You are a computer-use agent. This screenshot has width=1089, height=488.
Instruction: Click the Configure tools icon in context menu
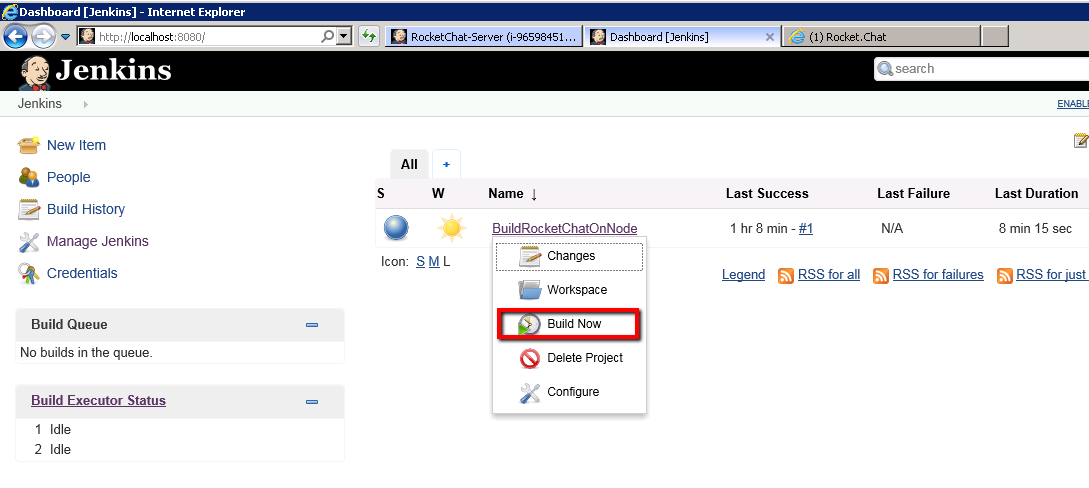[x=530, y=392]
